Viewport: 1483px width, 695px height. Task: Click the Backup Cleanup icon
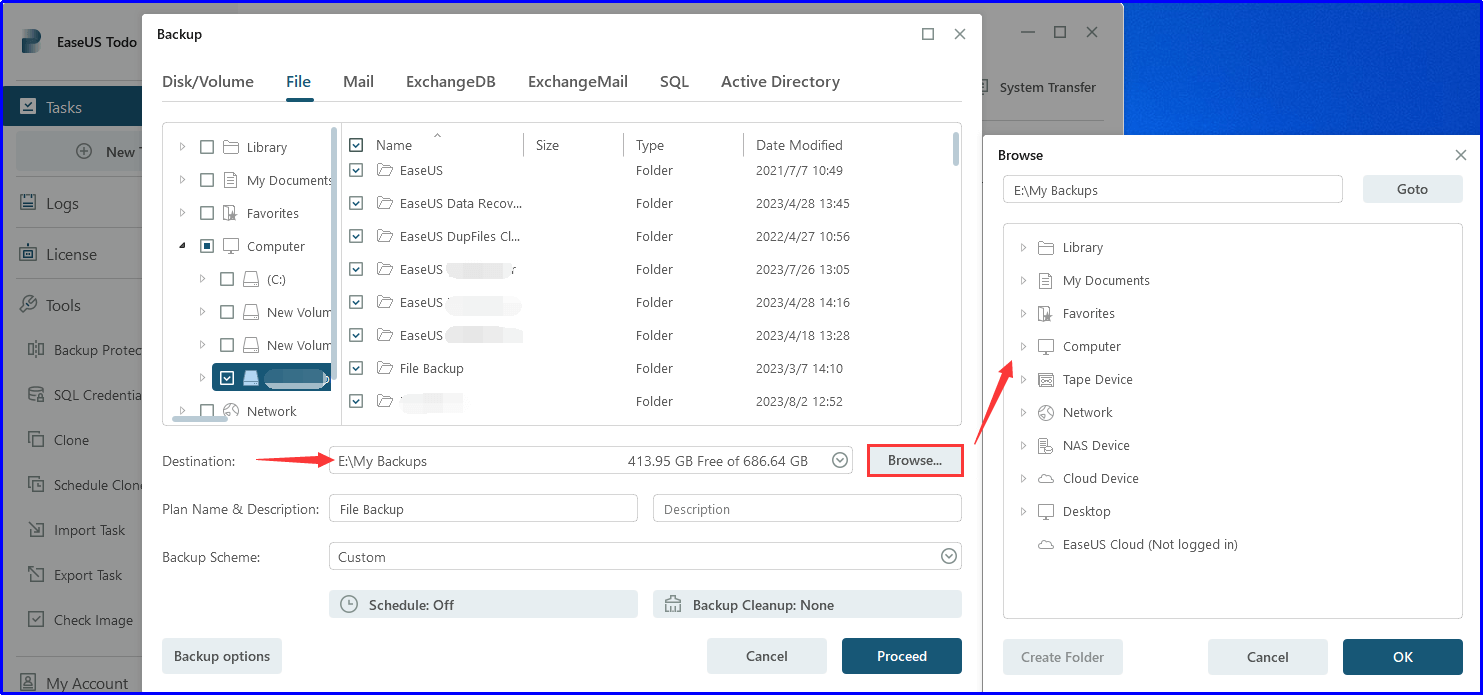tap(673, 605)
